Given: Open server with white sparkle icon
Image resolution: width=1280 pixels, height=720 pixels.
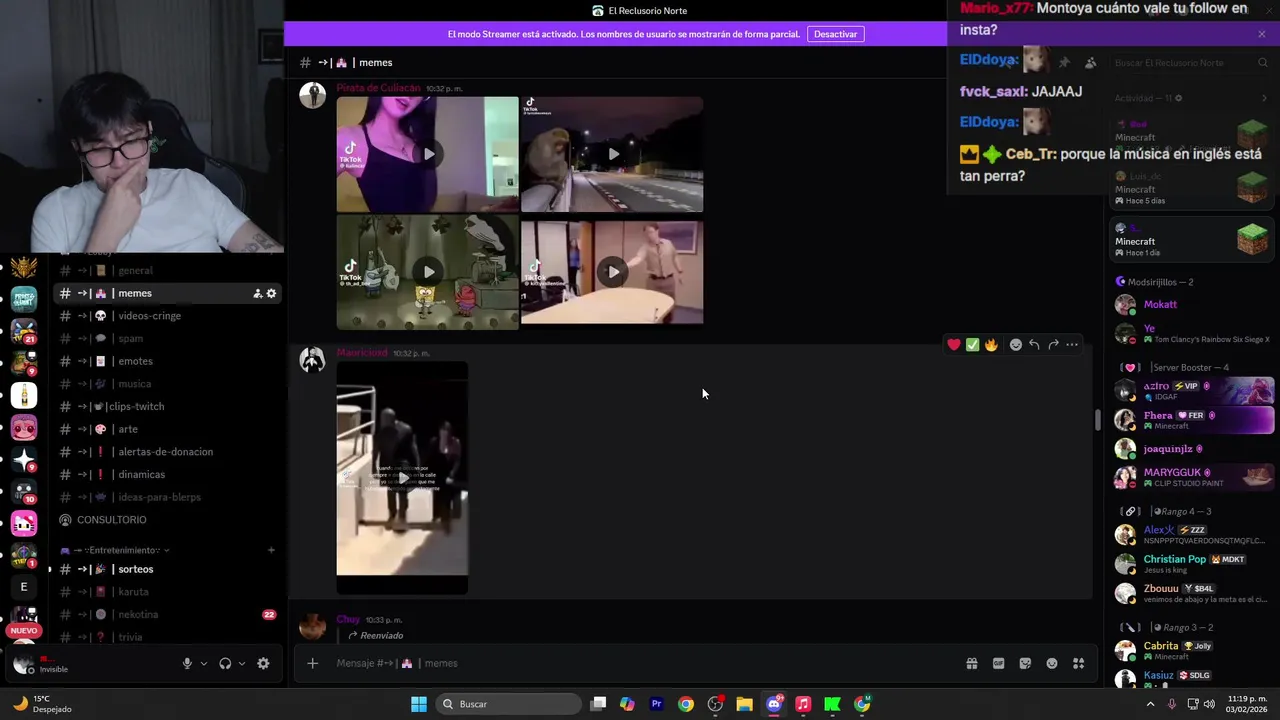Looking at the screenshot, I should 24,459.
